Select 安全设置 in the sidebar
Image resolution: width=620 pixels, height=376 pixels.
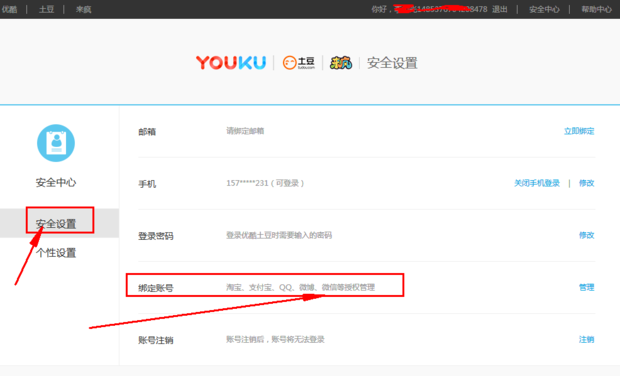[56, 224]
